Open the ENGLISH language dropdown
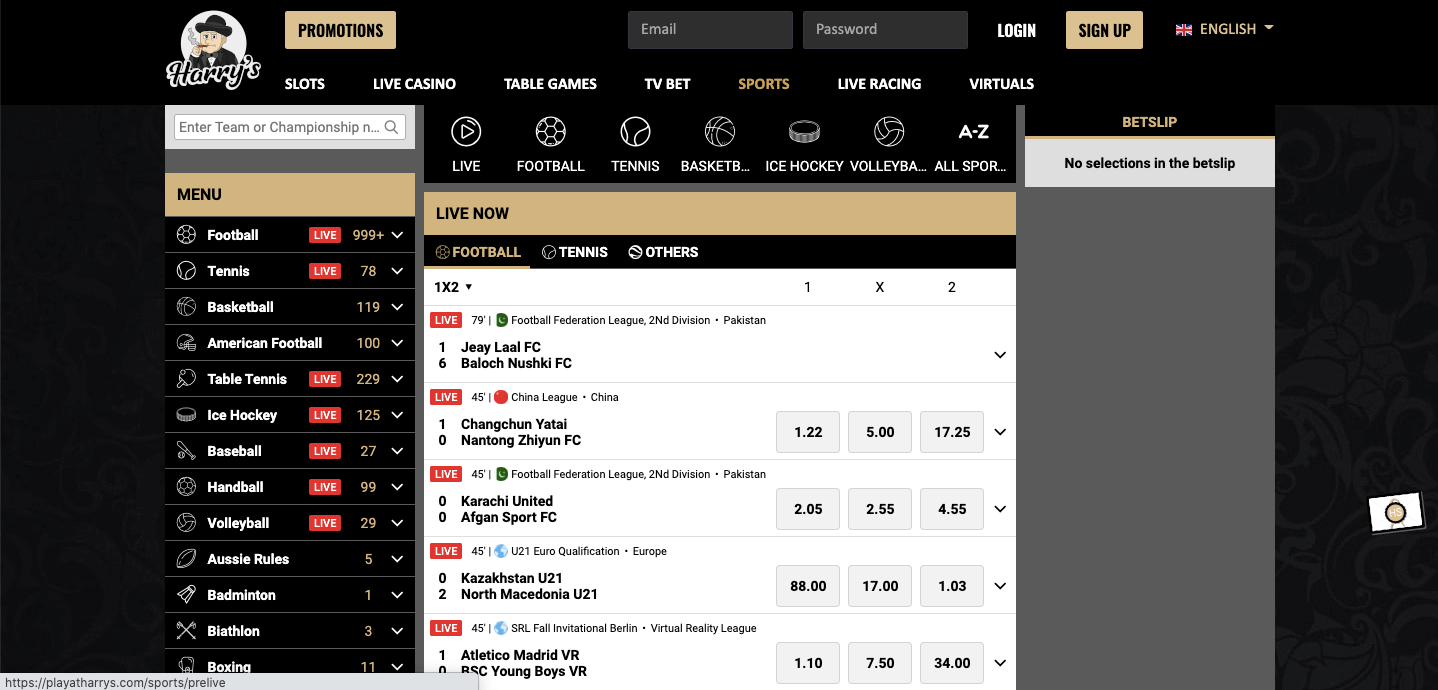The height and width of the screenshot is (690, 1438). pyautogui.click(x=1224, y=29)
